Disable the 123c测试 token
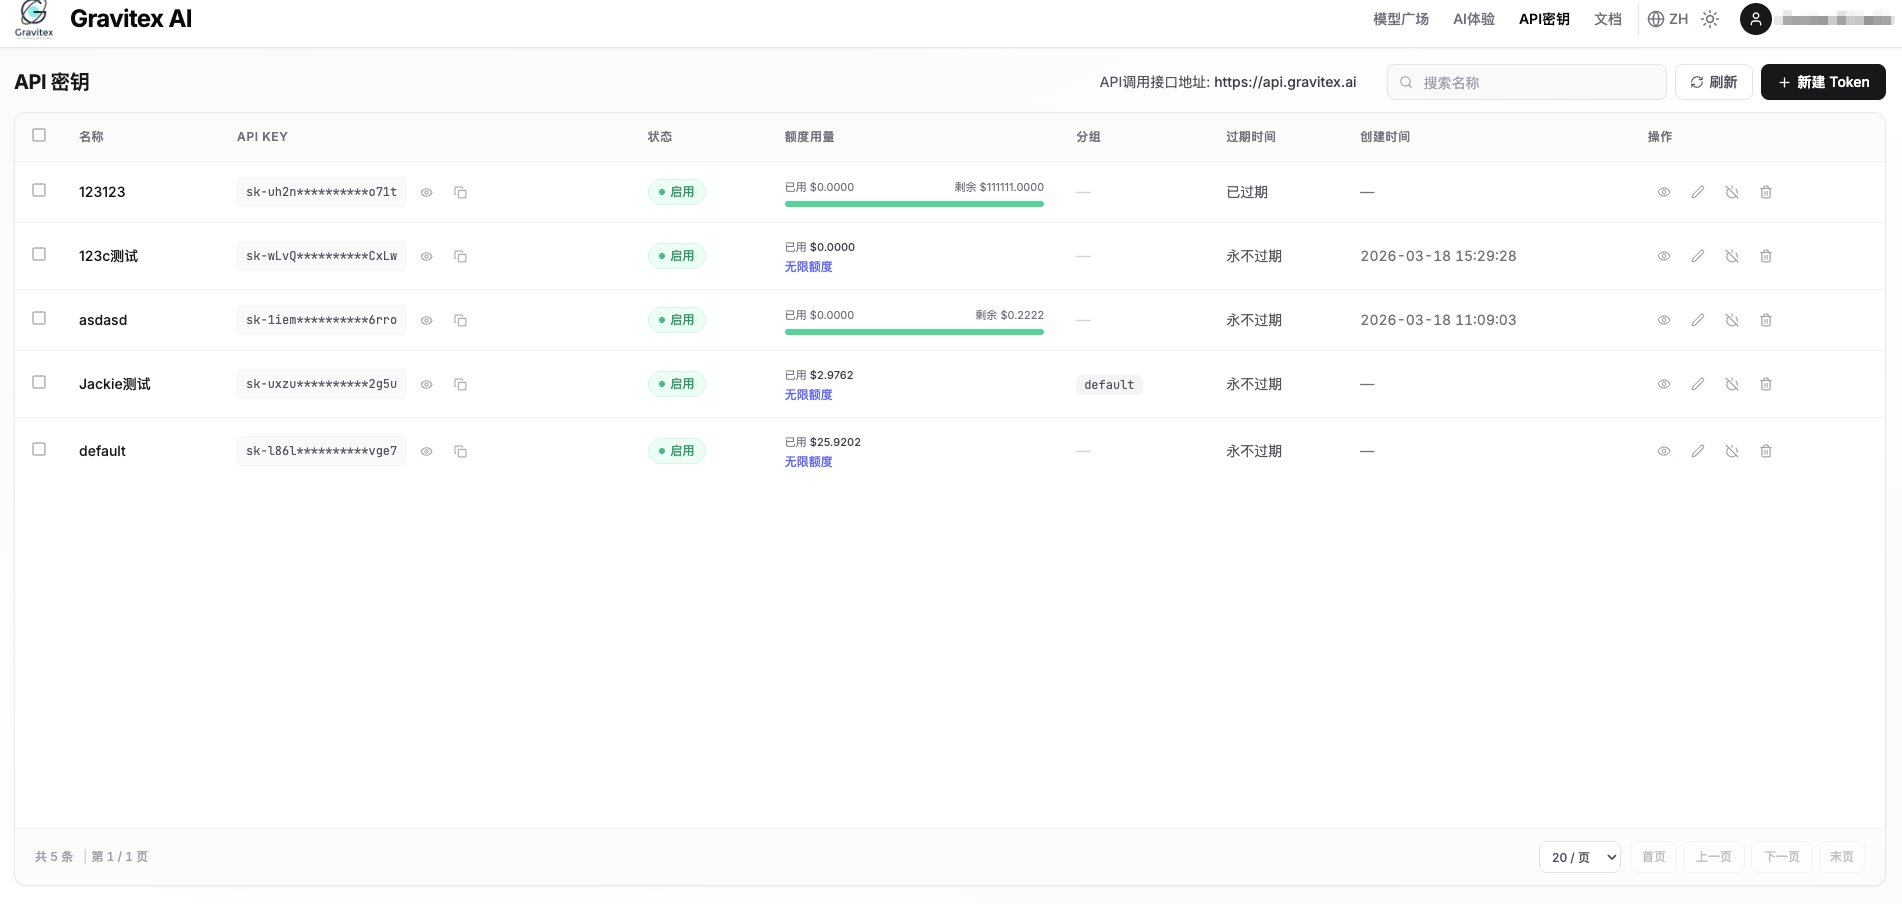 tap(1732, 256)
